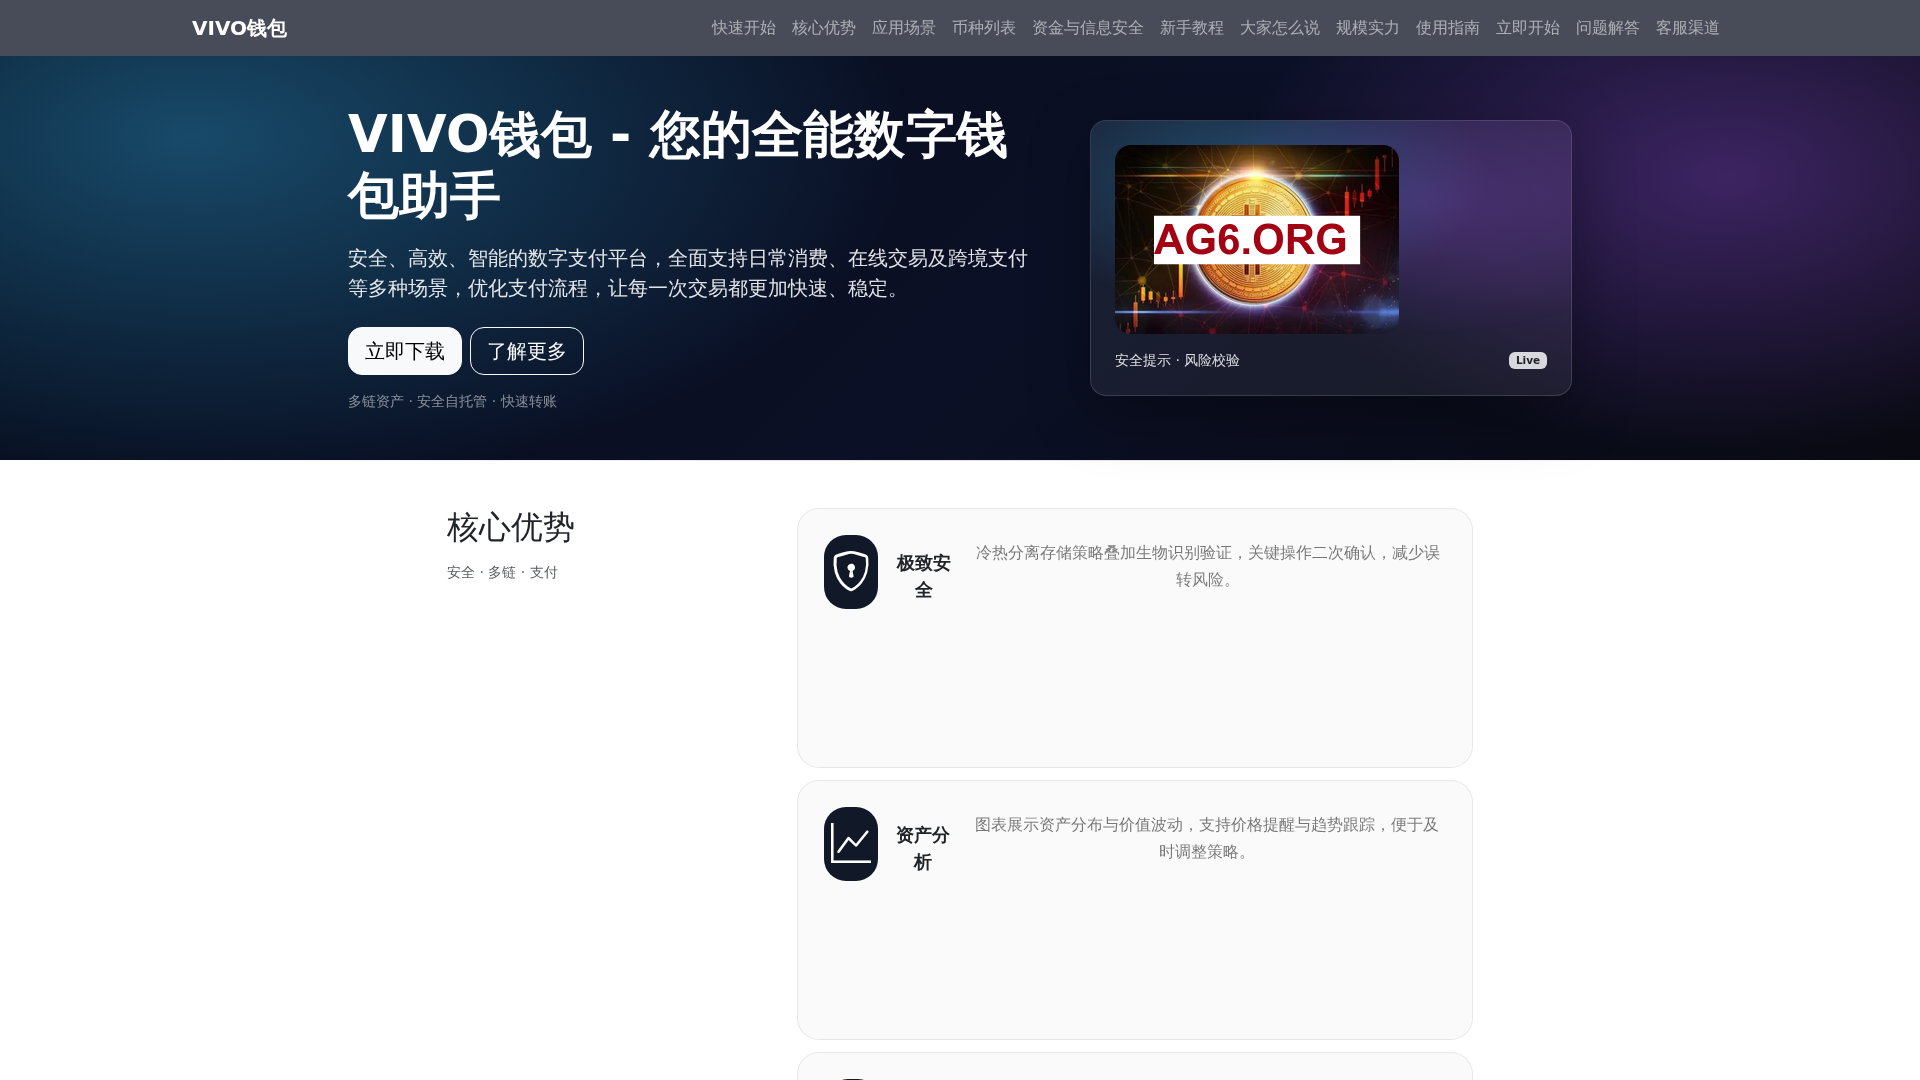Go to 核心优势 in navigation bar

click(x=824, y=28)
